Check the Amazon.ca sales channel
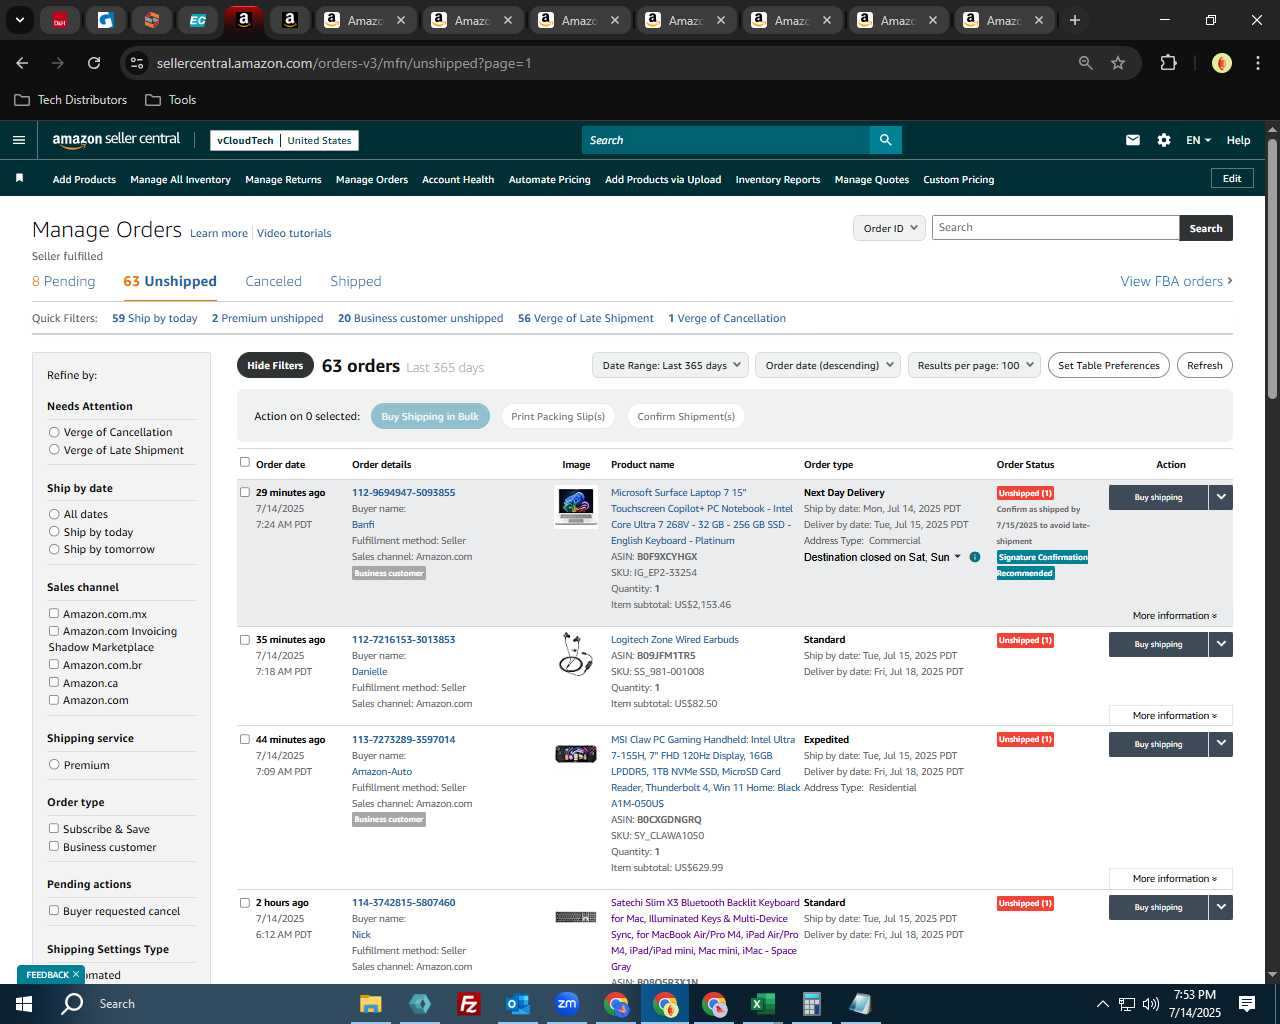This screenshot has height=1024, width=1280. point(54,682)
